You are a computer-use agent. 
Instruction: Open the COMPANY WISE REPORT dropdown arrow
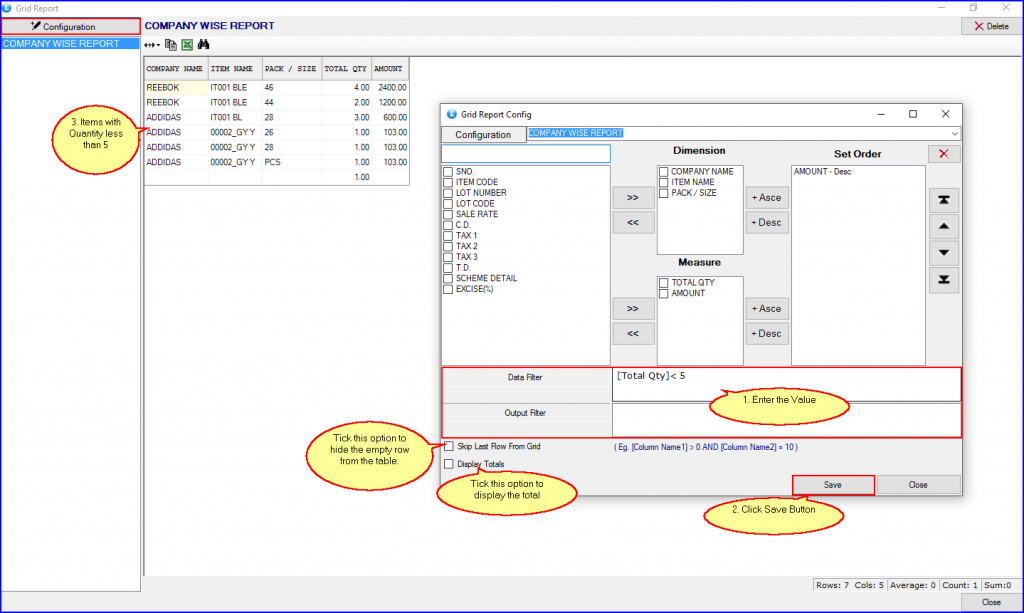(x=954, y=133)
